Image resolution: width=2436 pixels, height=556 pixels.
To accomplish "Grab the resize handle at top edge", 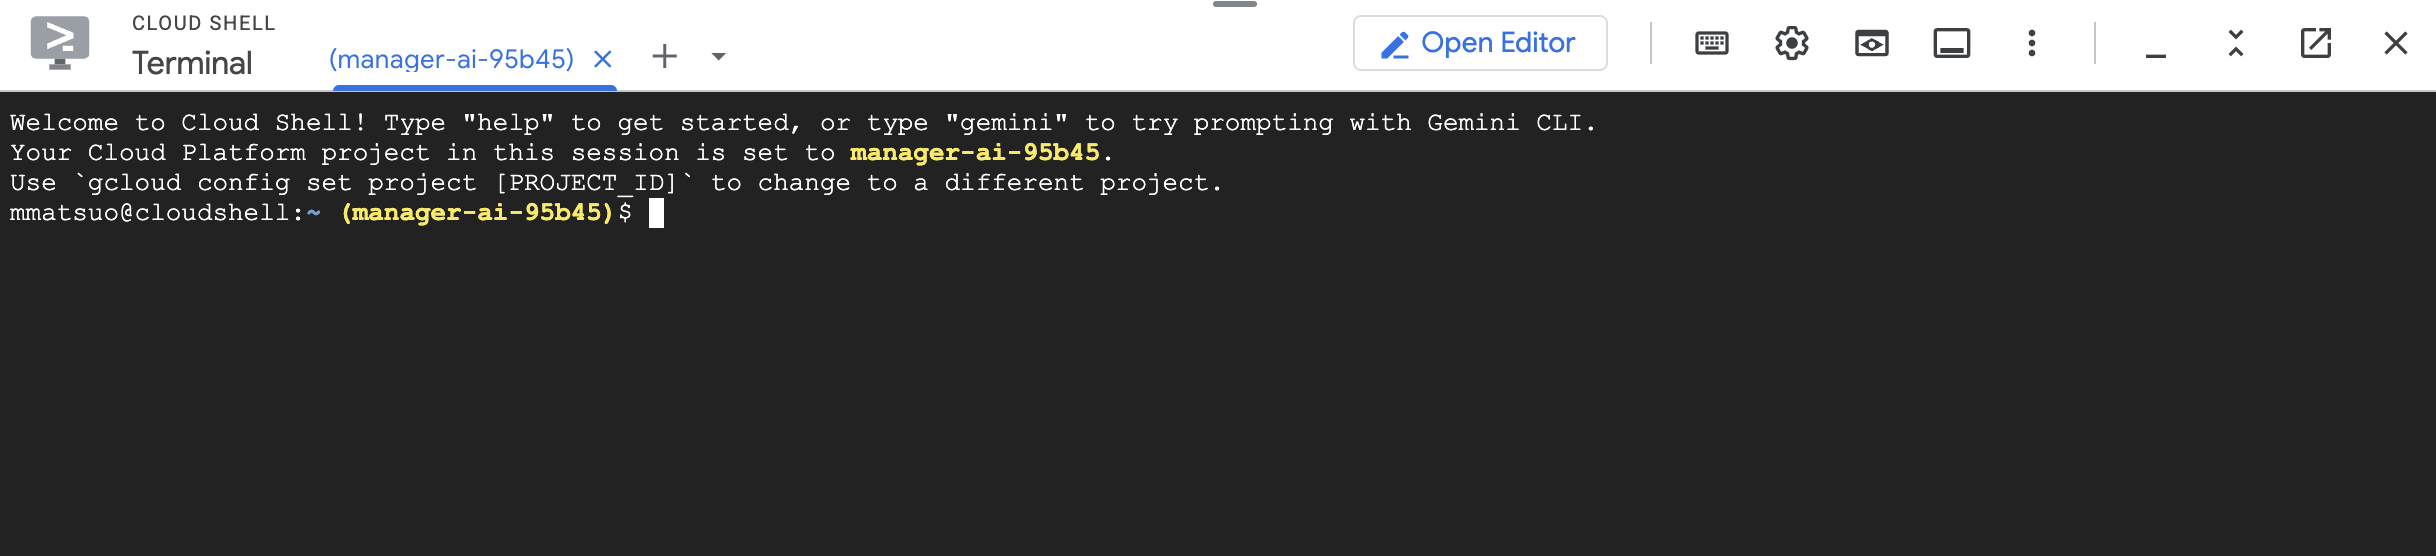I will pos(1234,5).
